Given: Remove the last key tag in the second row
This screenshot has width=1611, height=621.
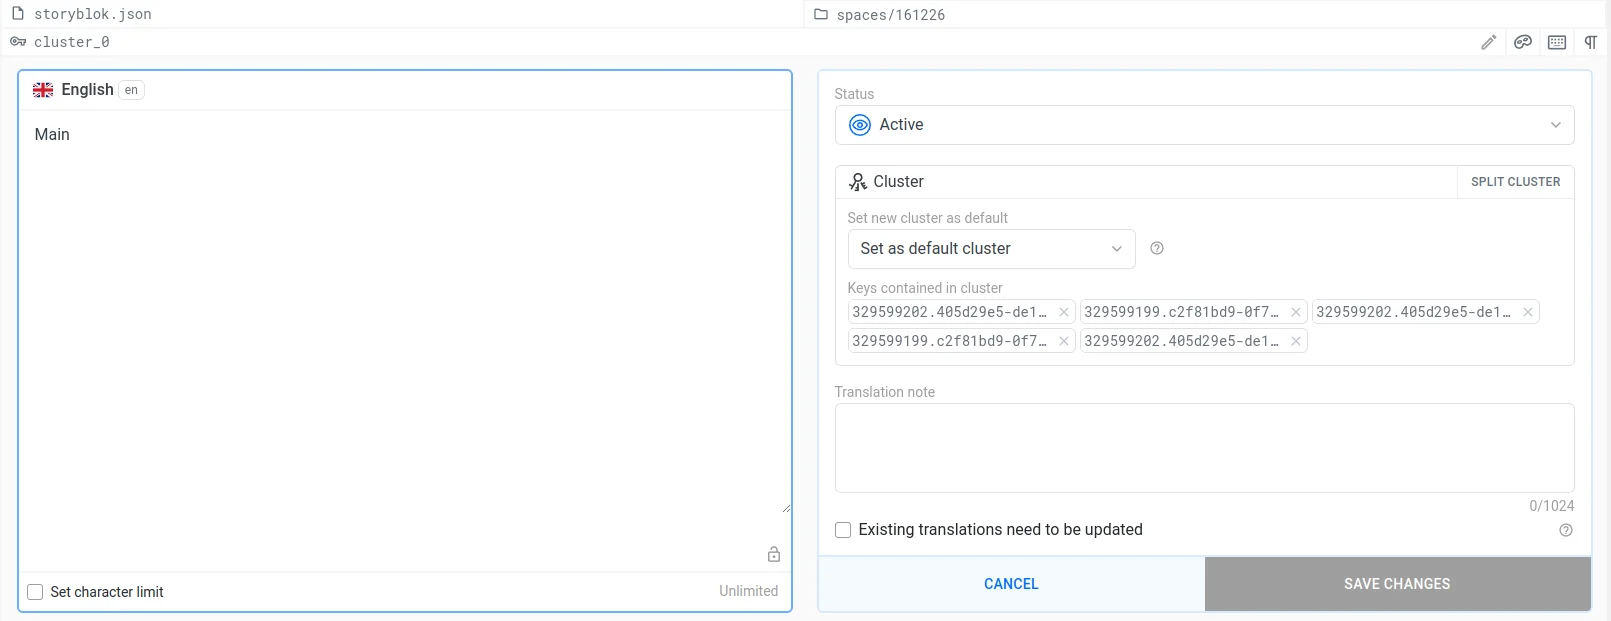Looking at the screenshot, I should pyautogui.click(x=1295, y=341).
